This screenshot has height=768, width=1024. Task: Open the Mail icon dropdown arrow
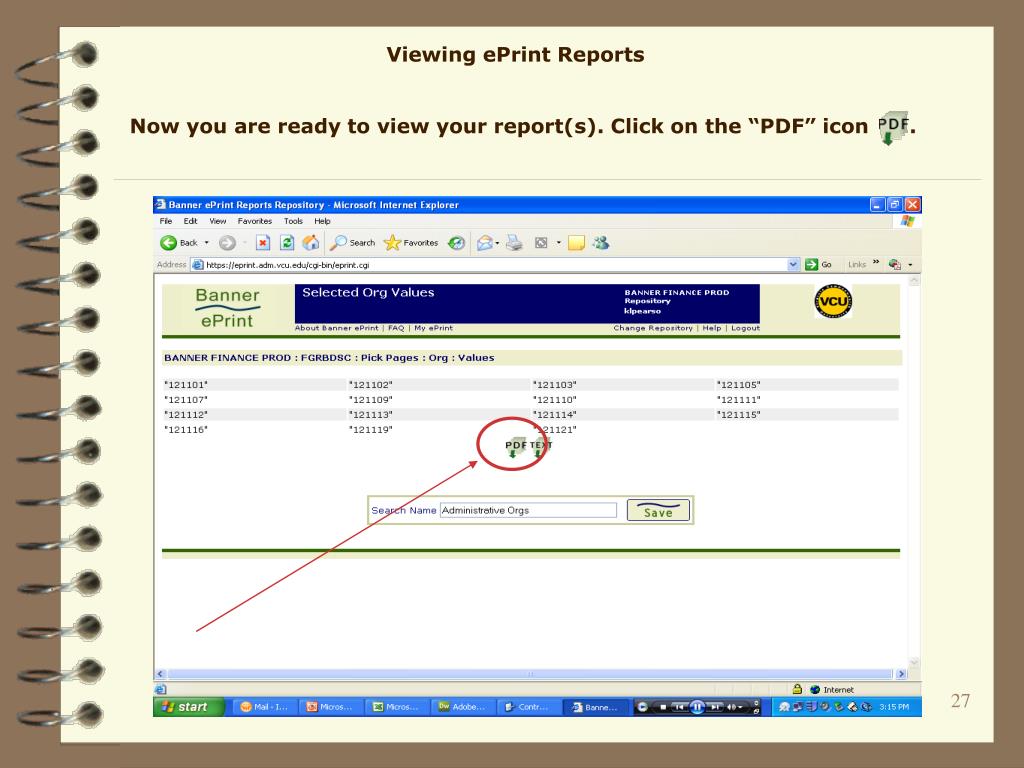pos(498,244)
